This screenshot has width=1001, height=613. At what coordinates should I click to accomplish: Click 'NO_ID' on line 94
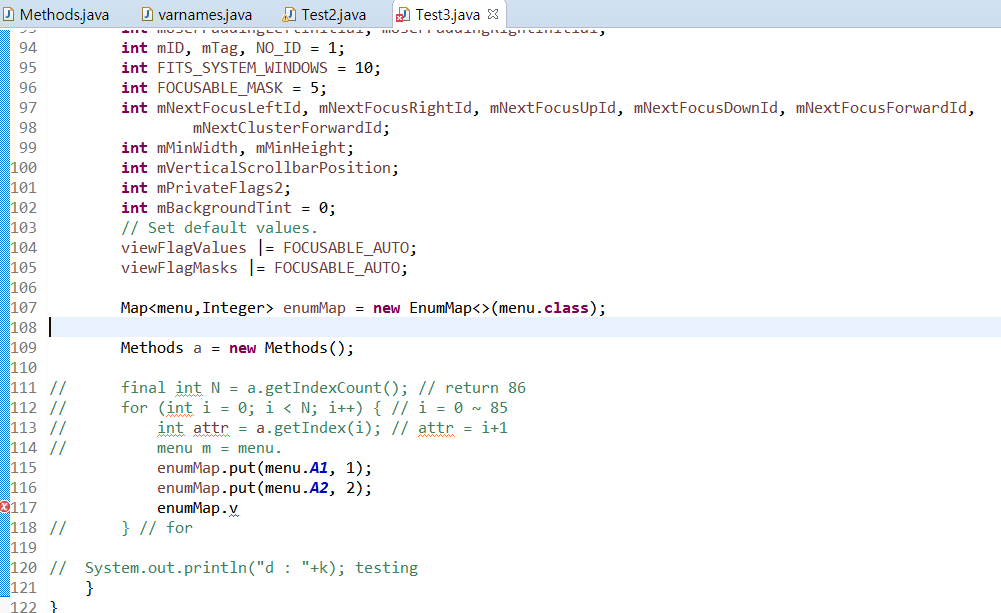click(x=278, y=49)
